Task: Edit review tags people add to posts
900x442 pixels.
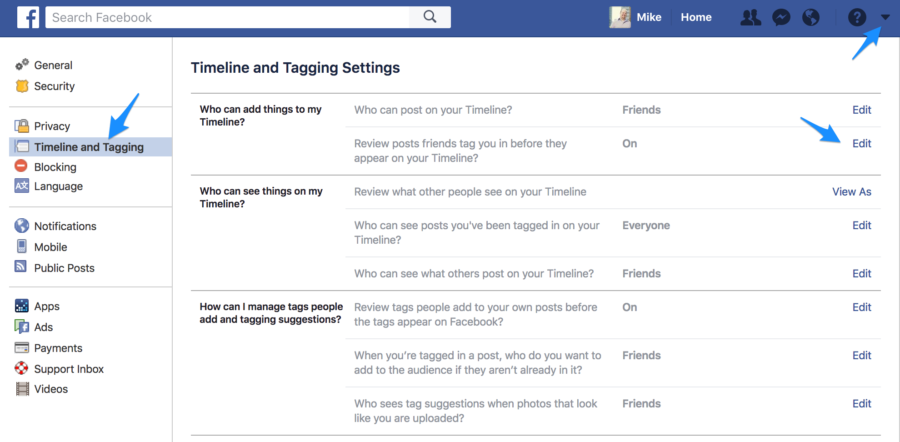Action: pos(861,307)
